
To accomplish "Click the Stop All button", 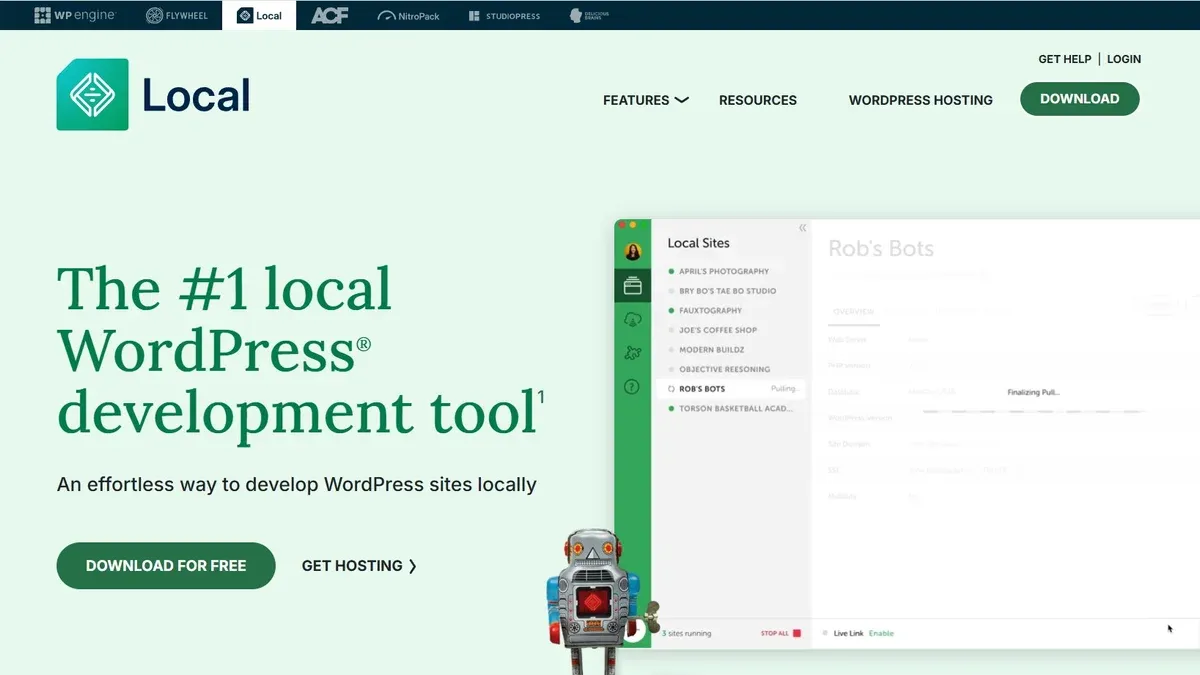I will (x=780, y=633).
